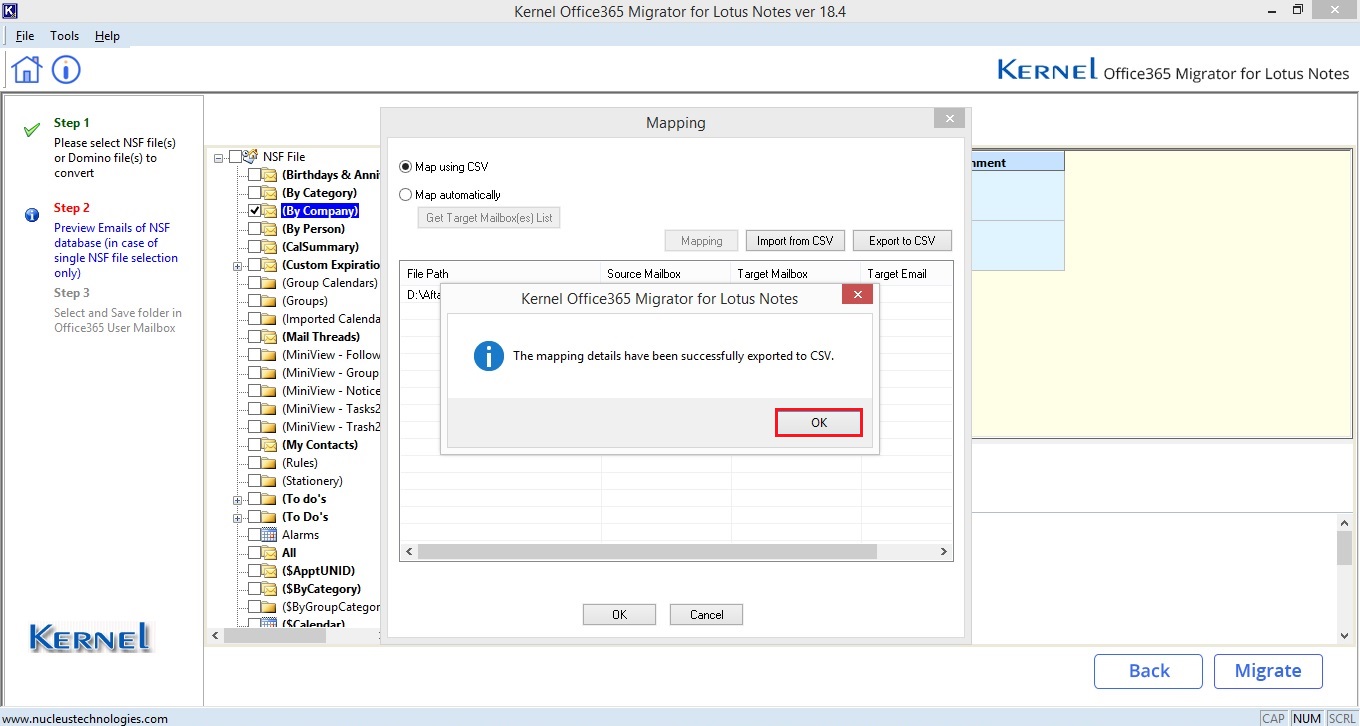Screen dimensions: 1360x726
Task: Click the Target Mailbox column header
Action: [796, 274]
